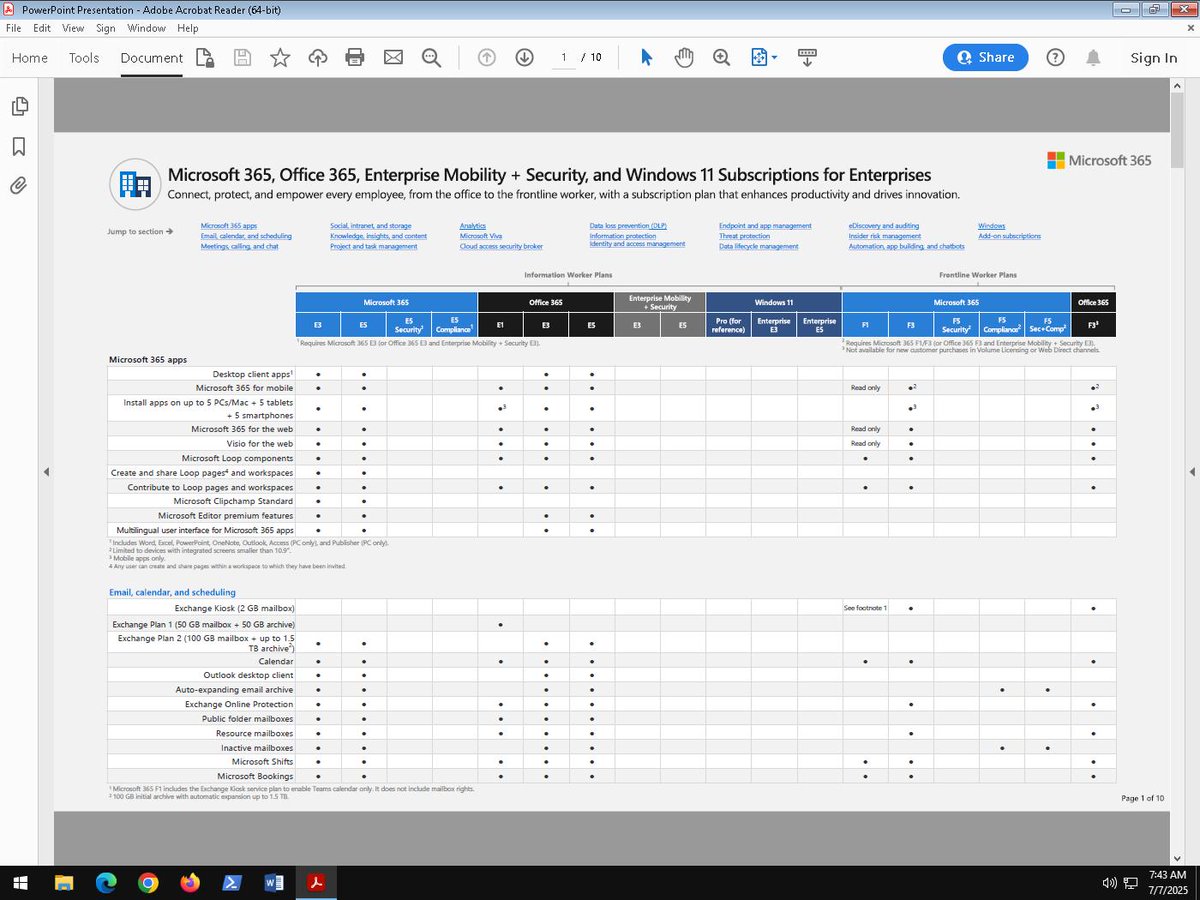Screen dimensions: 1200x900
Task: Print the document with the printer icon
Action: pos(355,57)
